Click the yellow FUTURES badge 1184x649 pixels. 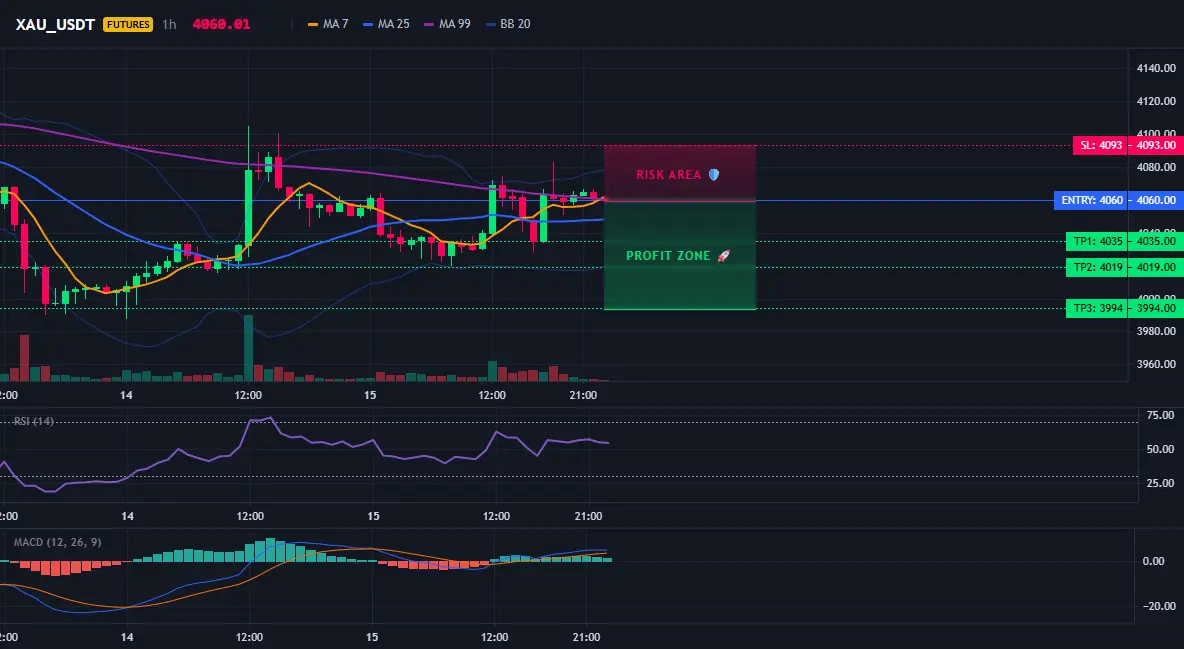(128, 24)
